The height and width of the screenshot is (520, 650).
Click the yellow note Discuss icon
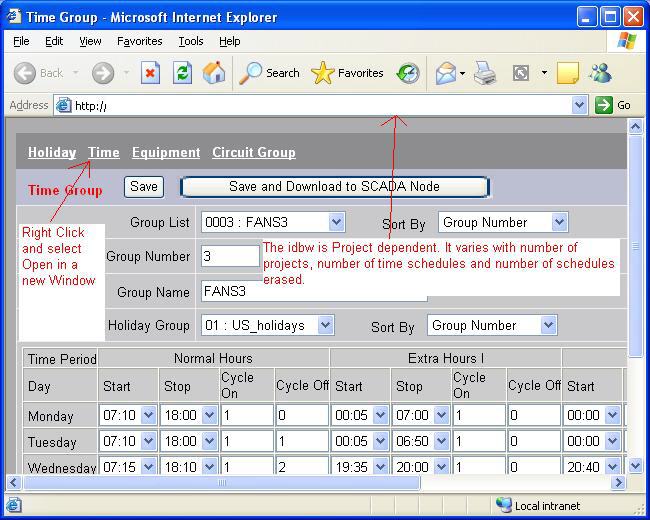click(x=568, y=73)
